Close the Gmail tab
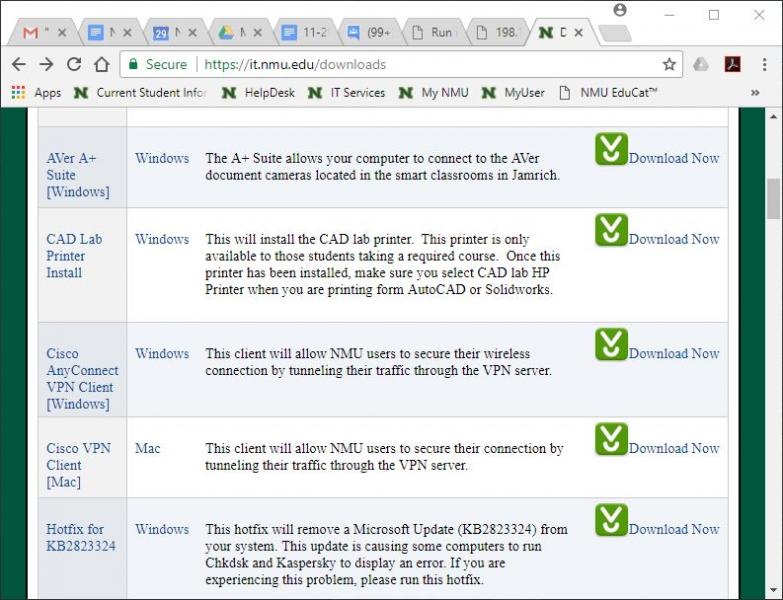Screen dimensions: 783x600 pos(62,32)
